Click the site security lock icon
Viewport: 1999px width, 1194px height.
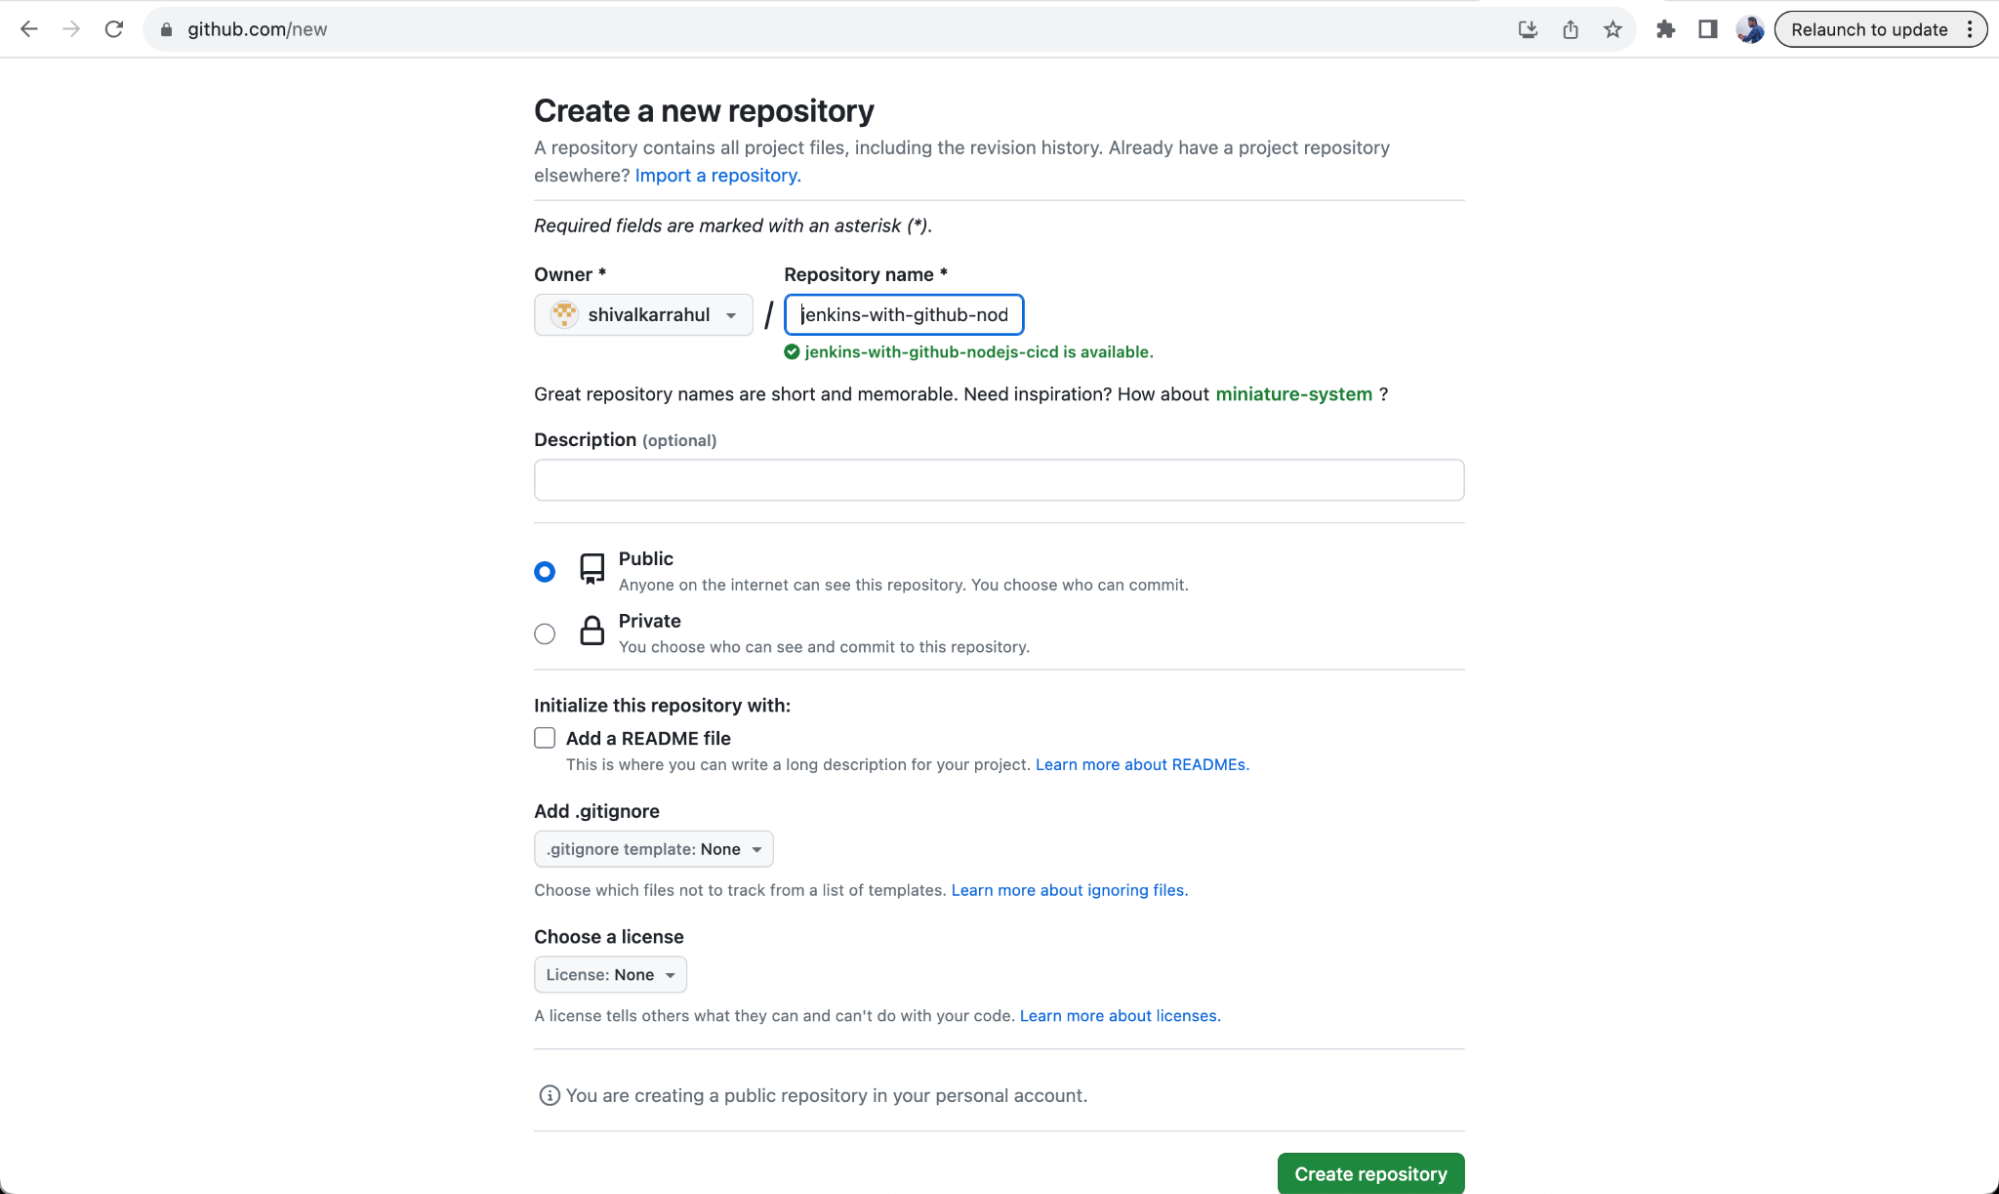(x=164, y=29)
